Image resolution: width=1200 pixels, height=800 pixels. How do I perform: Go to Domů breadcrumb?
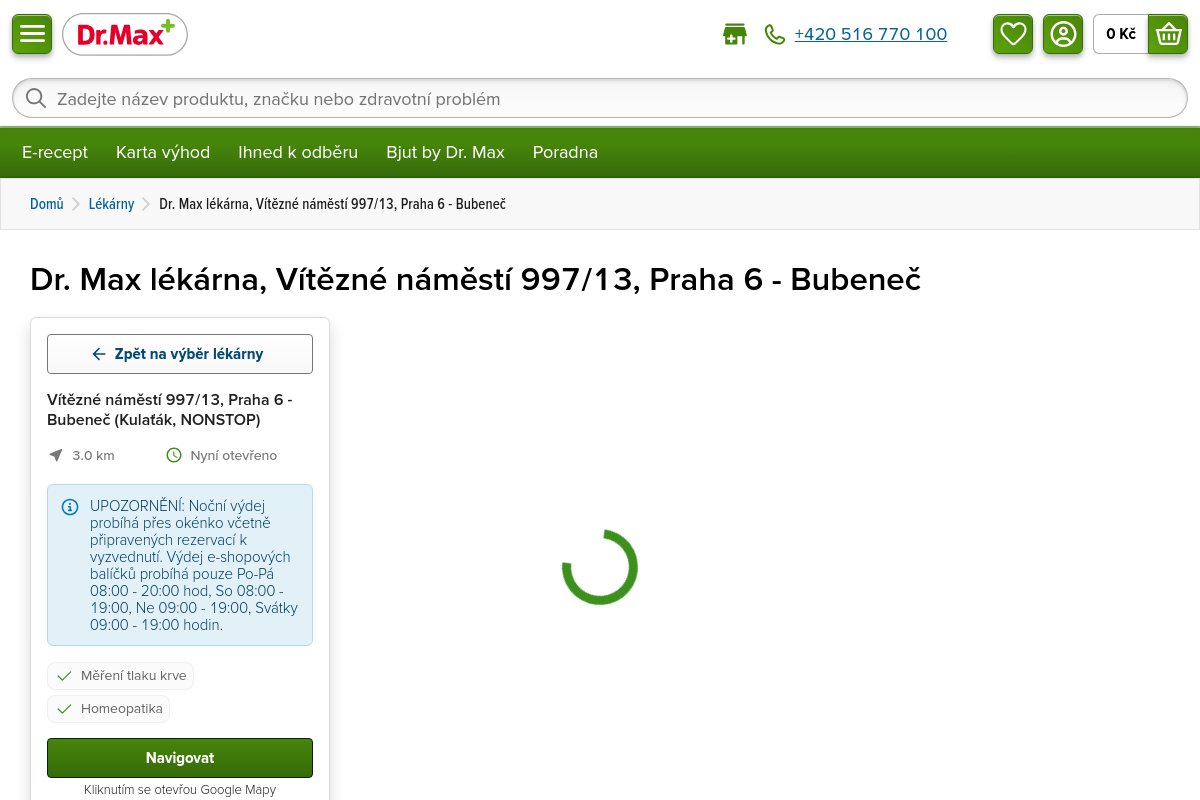point(47,204)
